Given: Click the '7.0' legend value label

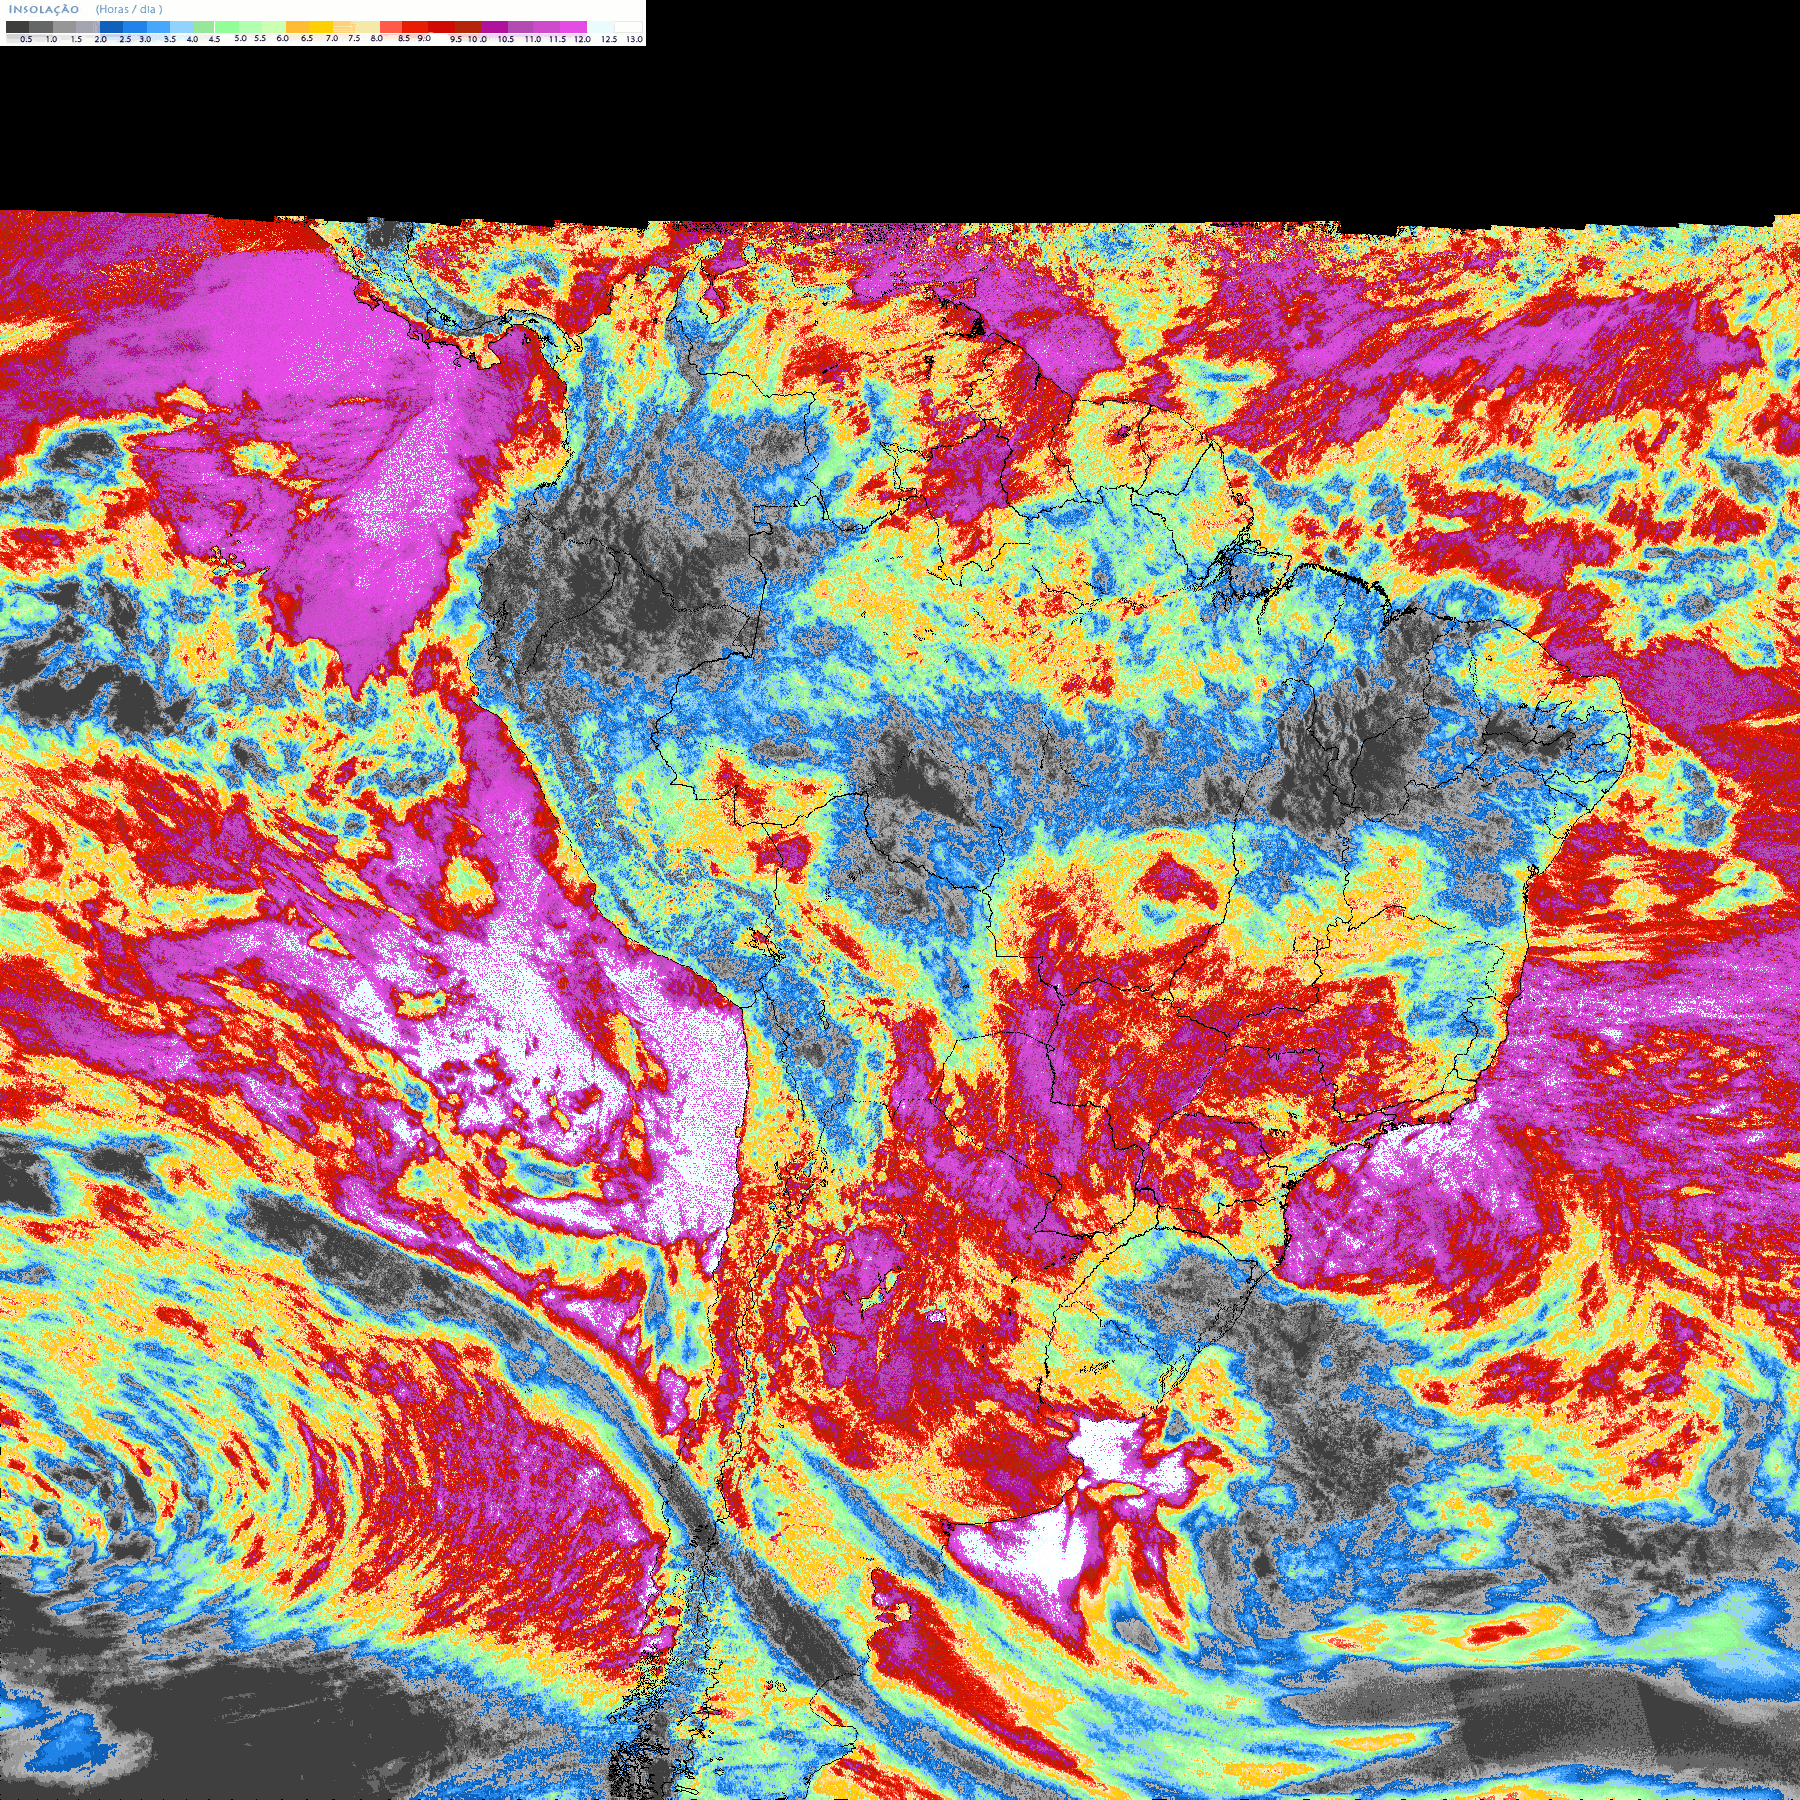Looking at the screenshot, I should pos(332,38).
